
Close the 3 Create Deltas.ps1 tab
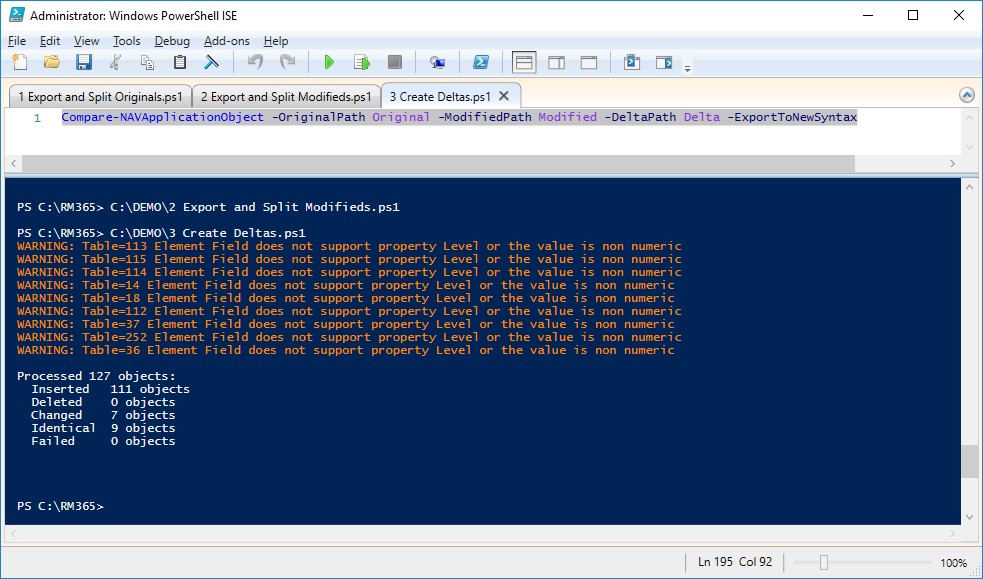(x=503, y=96)
